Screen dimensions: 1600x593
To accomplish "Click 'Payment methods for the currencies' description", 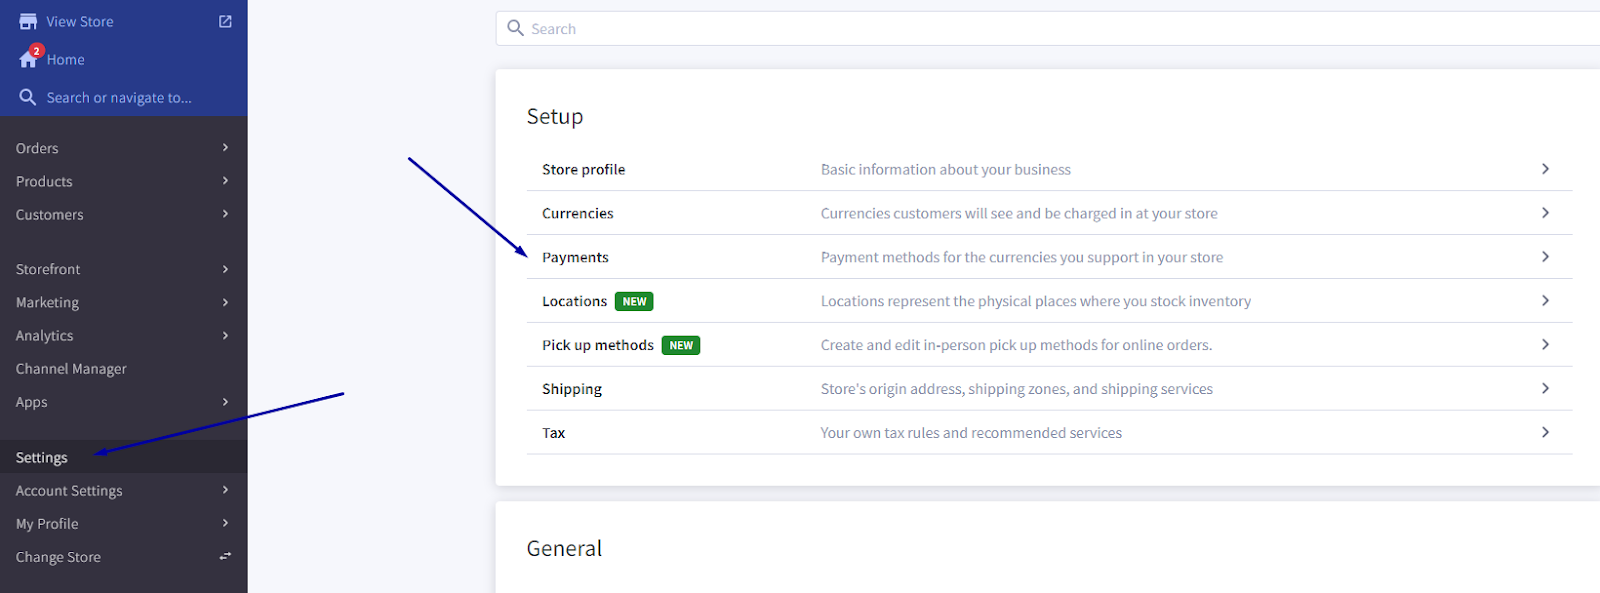I will (1022, 257).
